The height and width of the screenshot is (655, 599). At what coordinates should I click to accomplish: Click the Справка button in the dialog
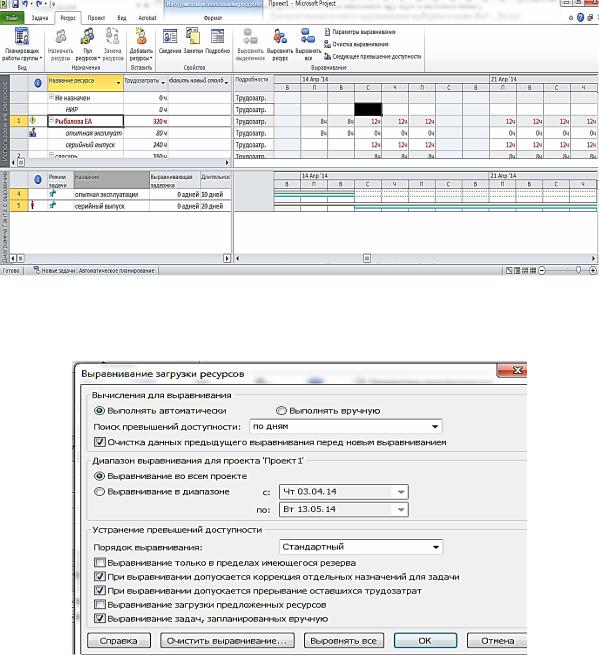(x=119, y=640)
